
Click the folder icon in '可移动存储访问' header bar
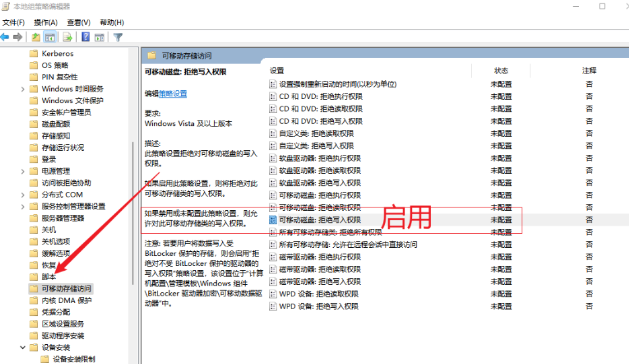(x=152, y=55)
